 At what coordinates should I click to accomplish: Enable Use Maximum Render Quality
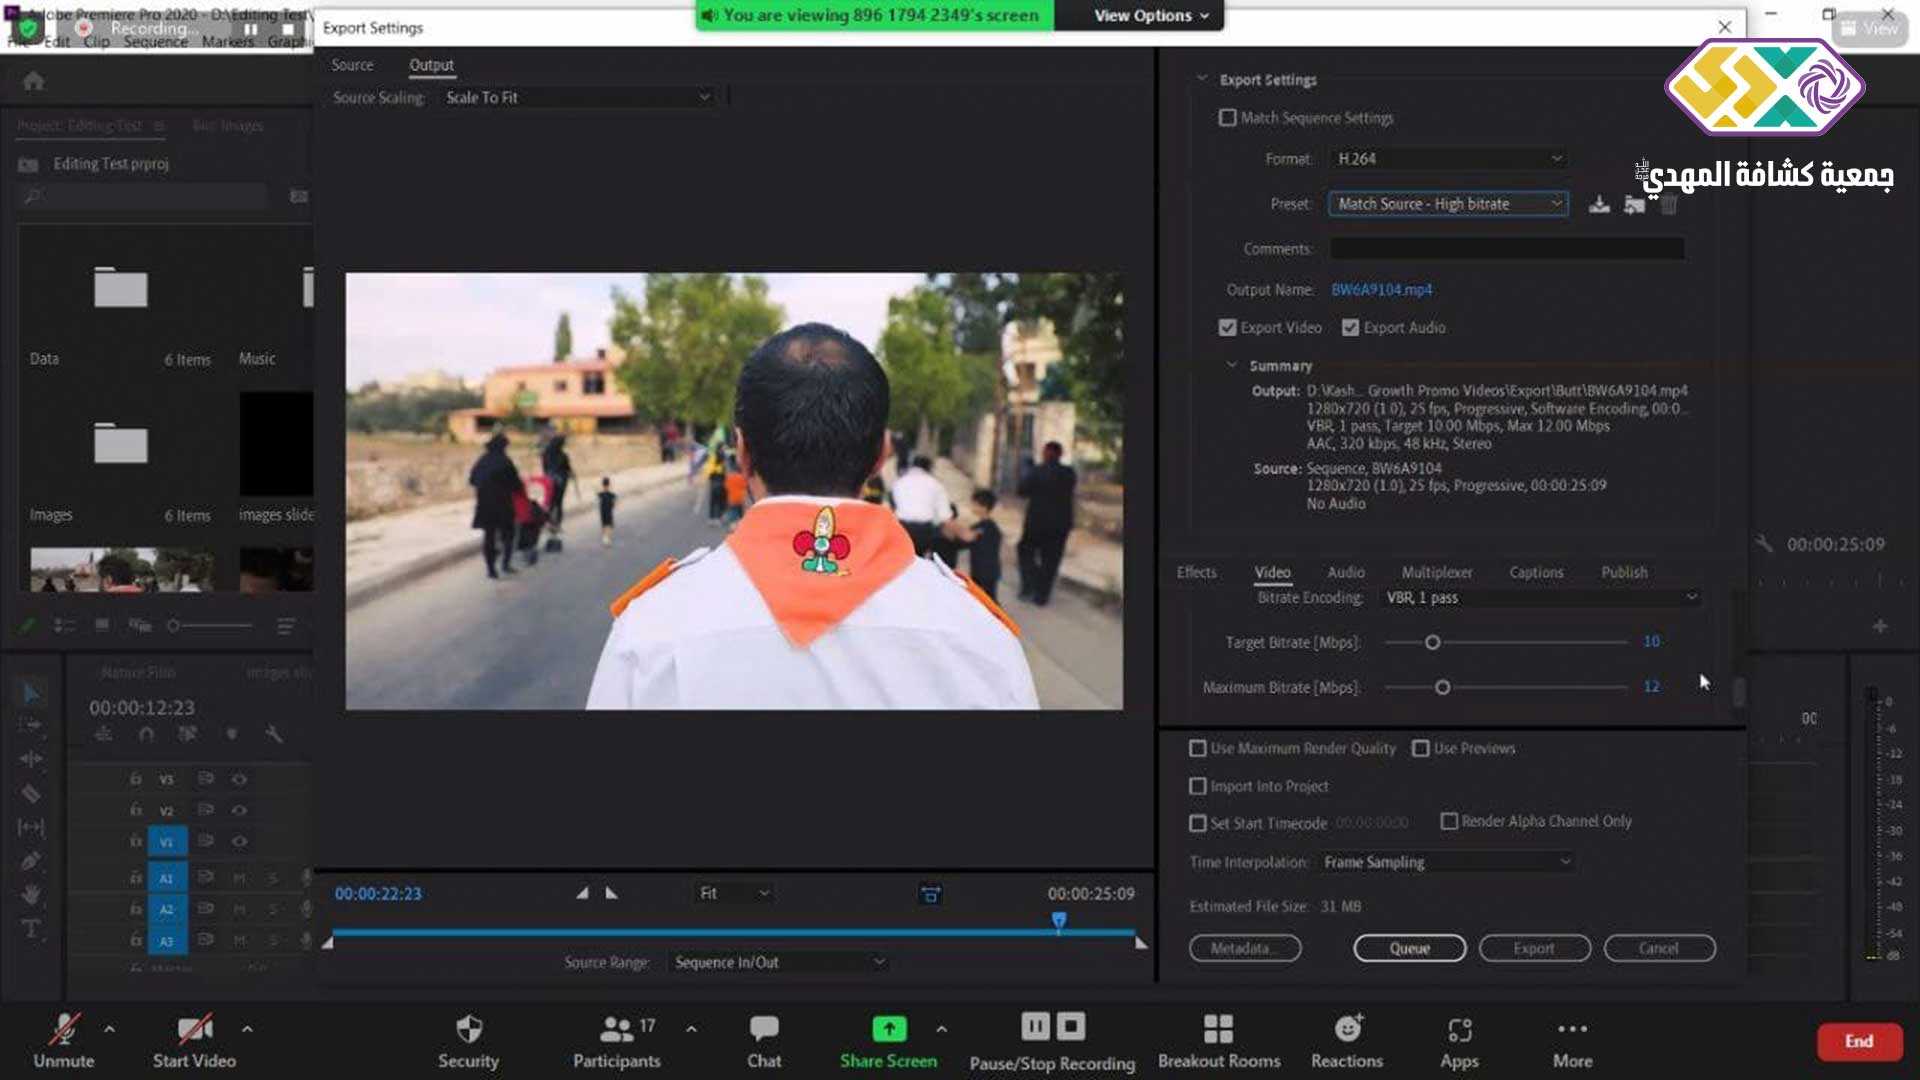[1197, 748]
